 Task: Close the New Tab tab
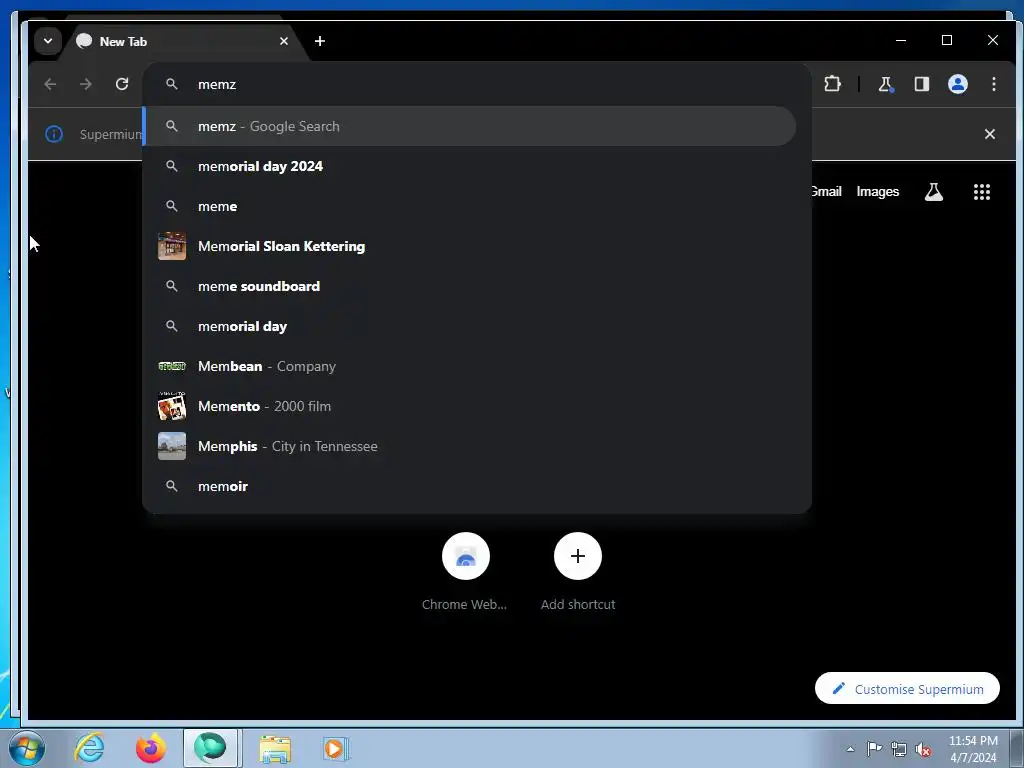click(x=283, y=41)
